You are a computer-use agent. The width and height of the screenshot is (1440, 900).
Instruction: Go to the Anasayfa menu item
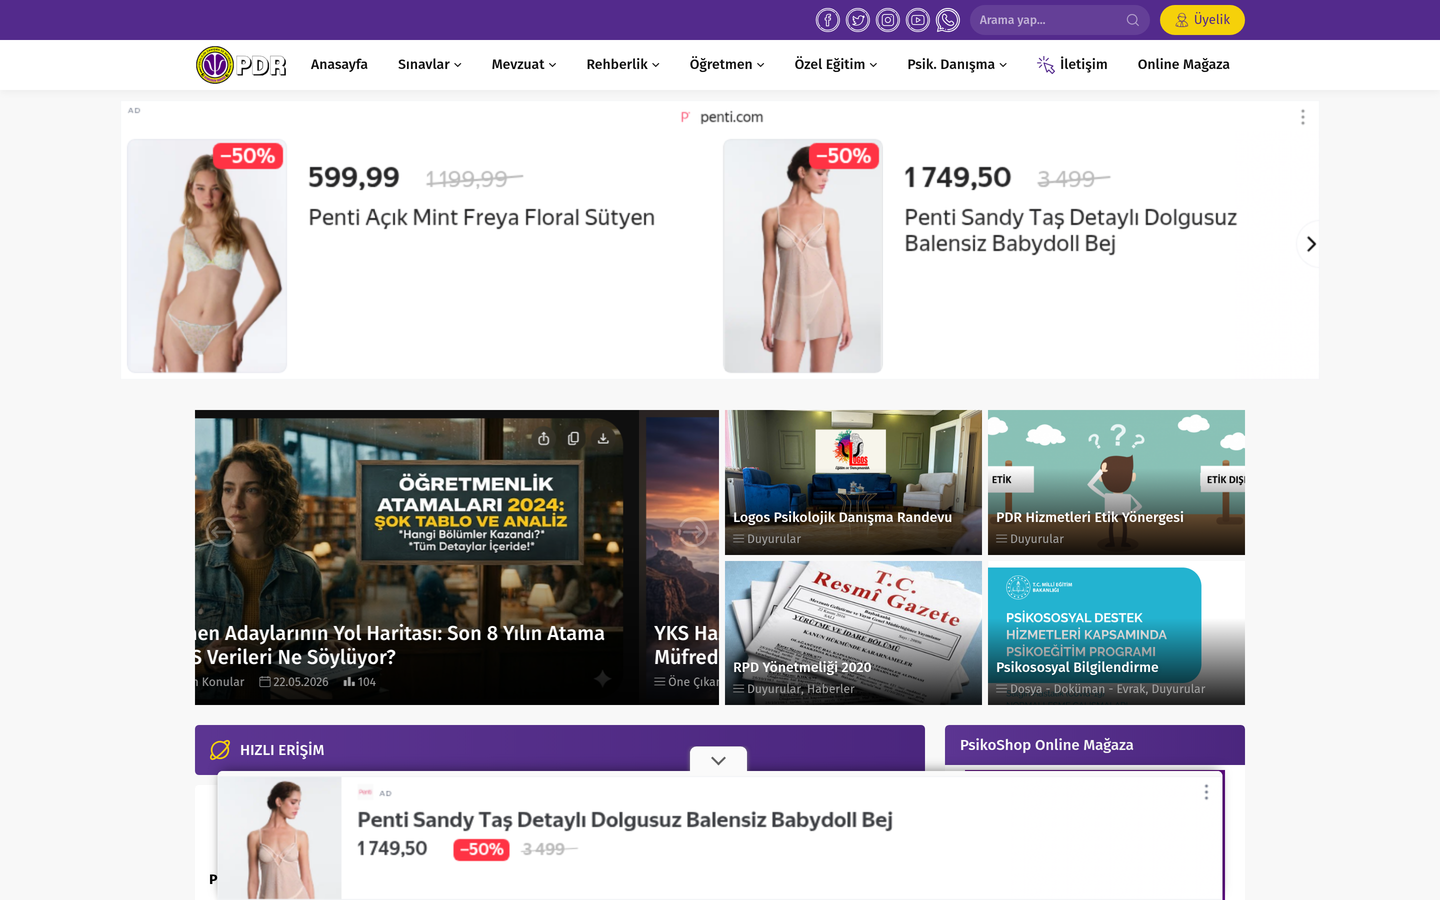click(x=339, y=64)
